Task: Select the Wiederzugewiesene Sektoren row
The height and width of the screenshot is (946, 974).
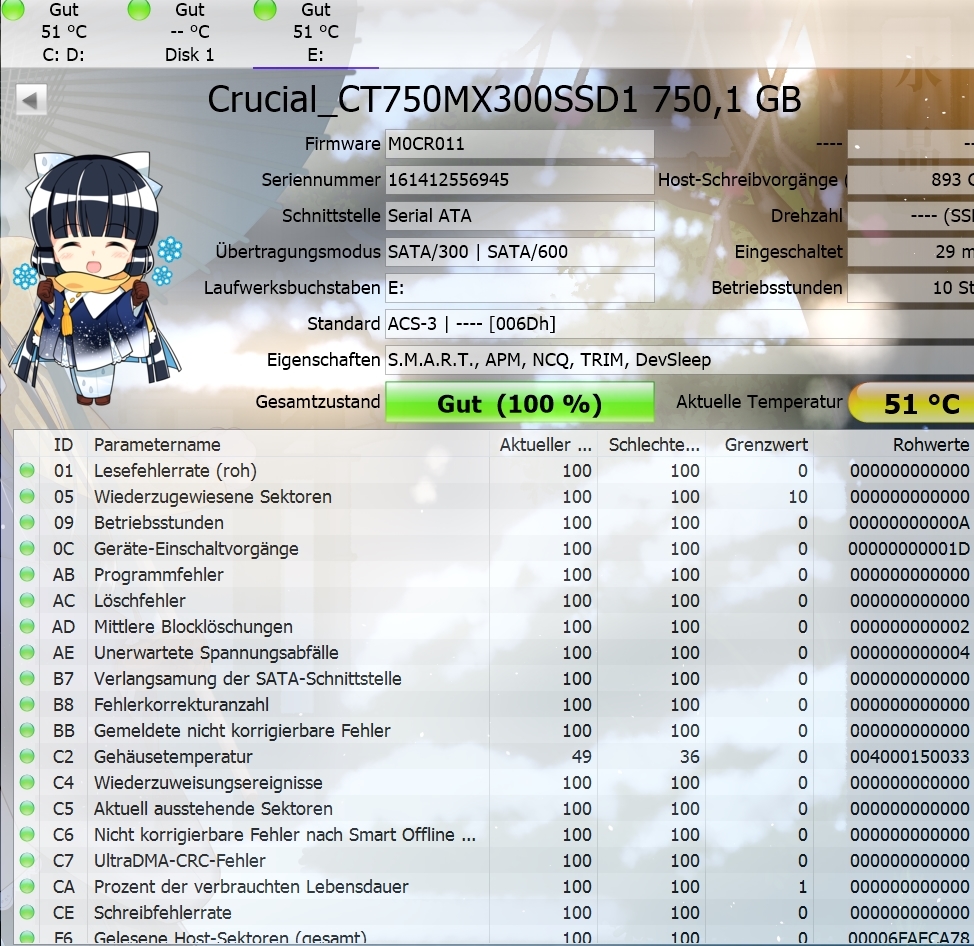Action: [494, 497]
